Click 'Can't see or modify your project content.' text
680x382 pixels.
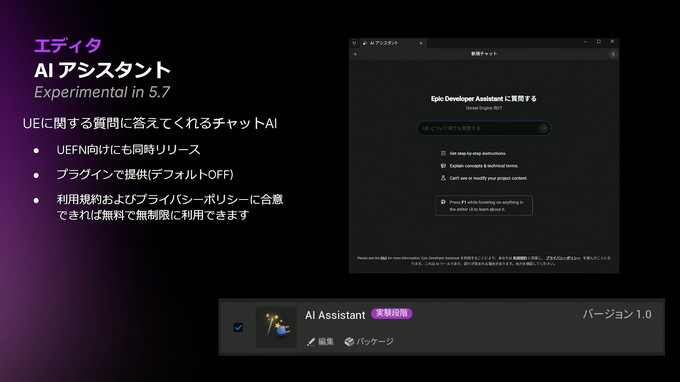[x=488, y=178]
